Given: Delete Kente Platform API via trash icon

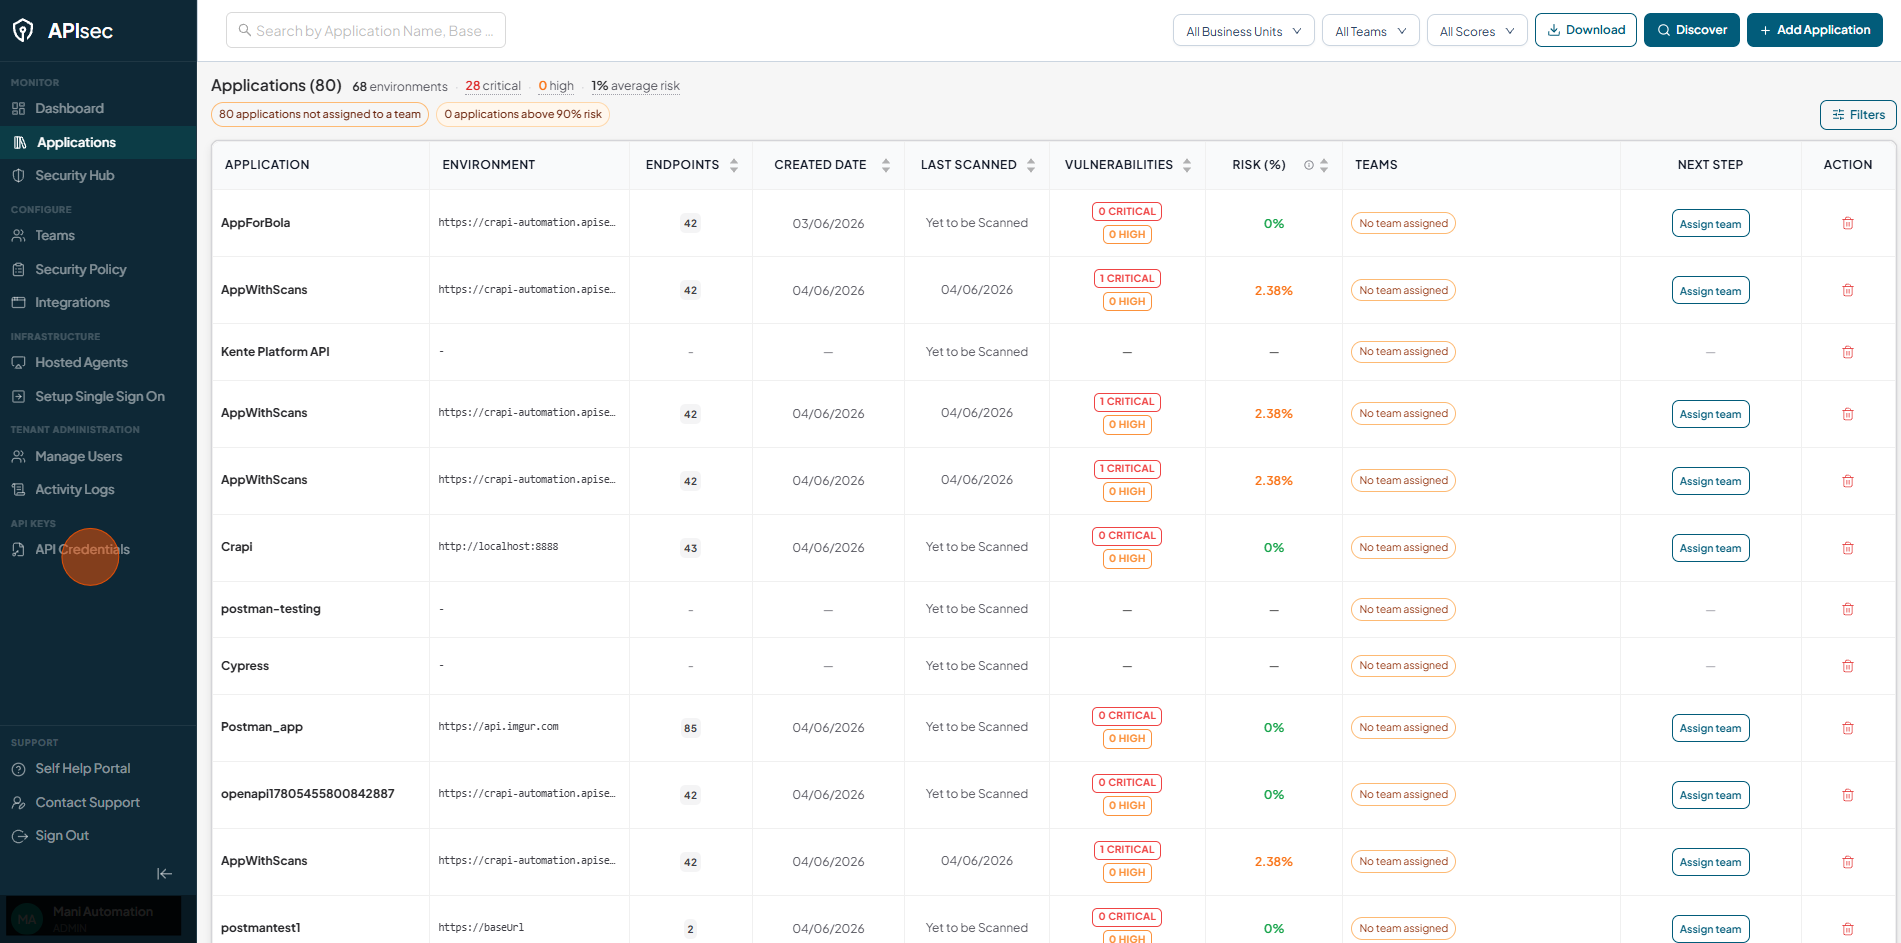Looking at the screenshot, I should coord(1847,352).
